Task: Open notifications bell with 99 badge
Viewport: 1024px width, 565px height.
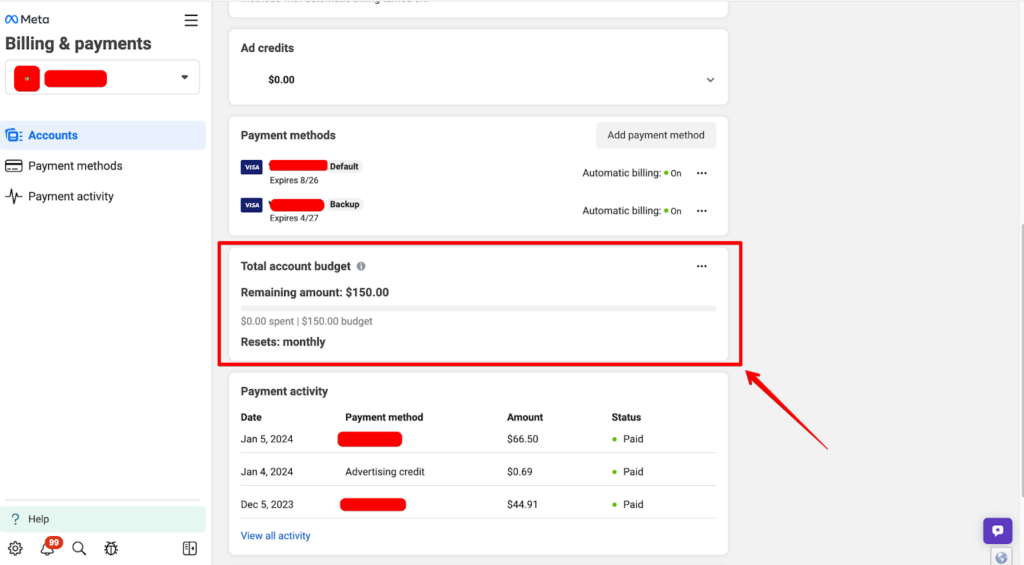Action: tap(47, 548)
